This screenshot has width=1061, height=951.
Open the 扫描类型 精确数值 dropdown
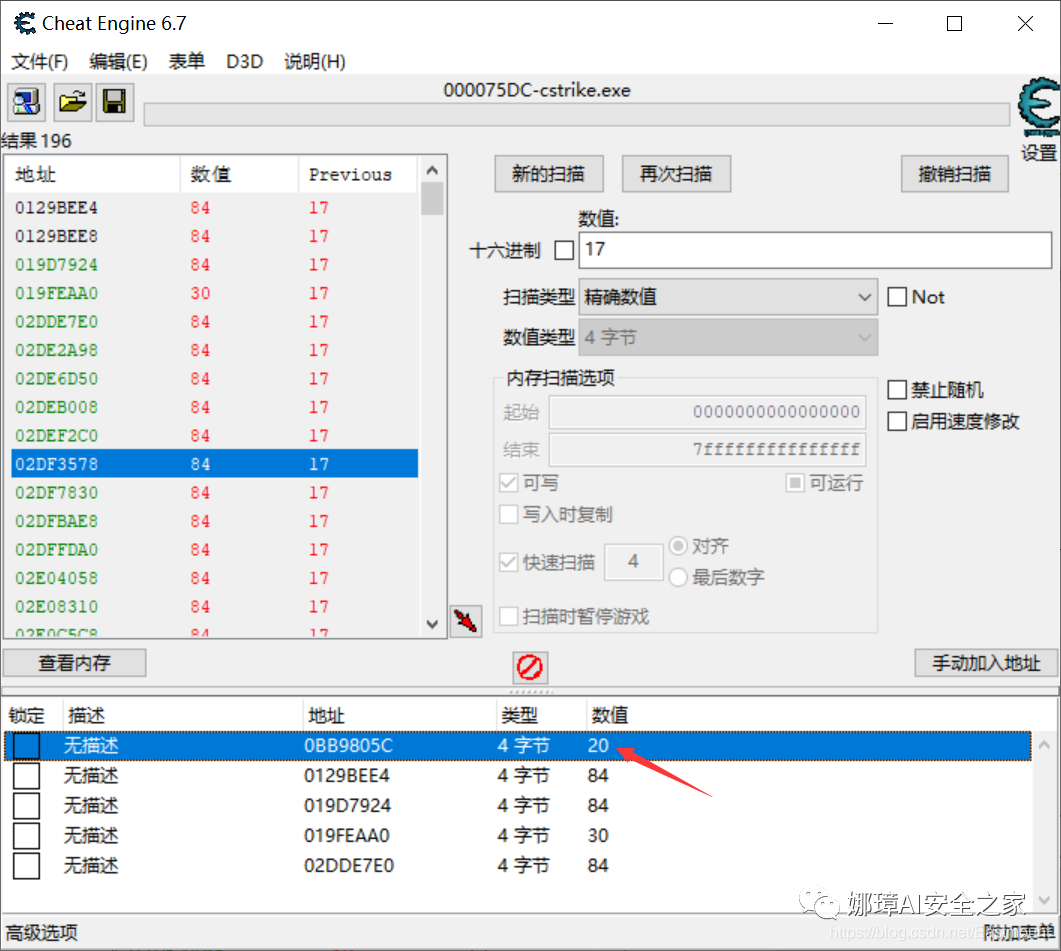click(x=728, y=297)
